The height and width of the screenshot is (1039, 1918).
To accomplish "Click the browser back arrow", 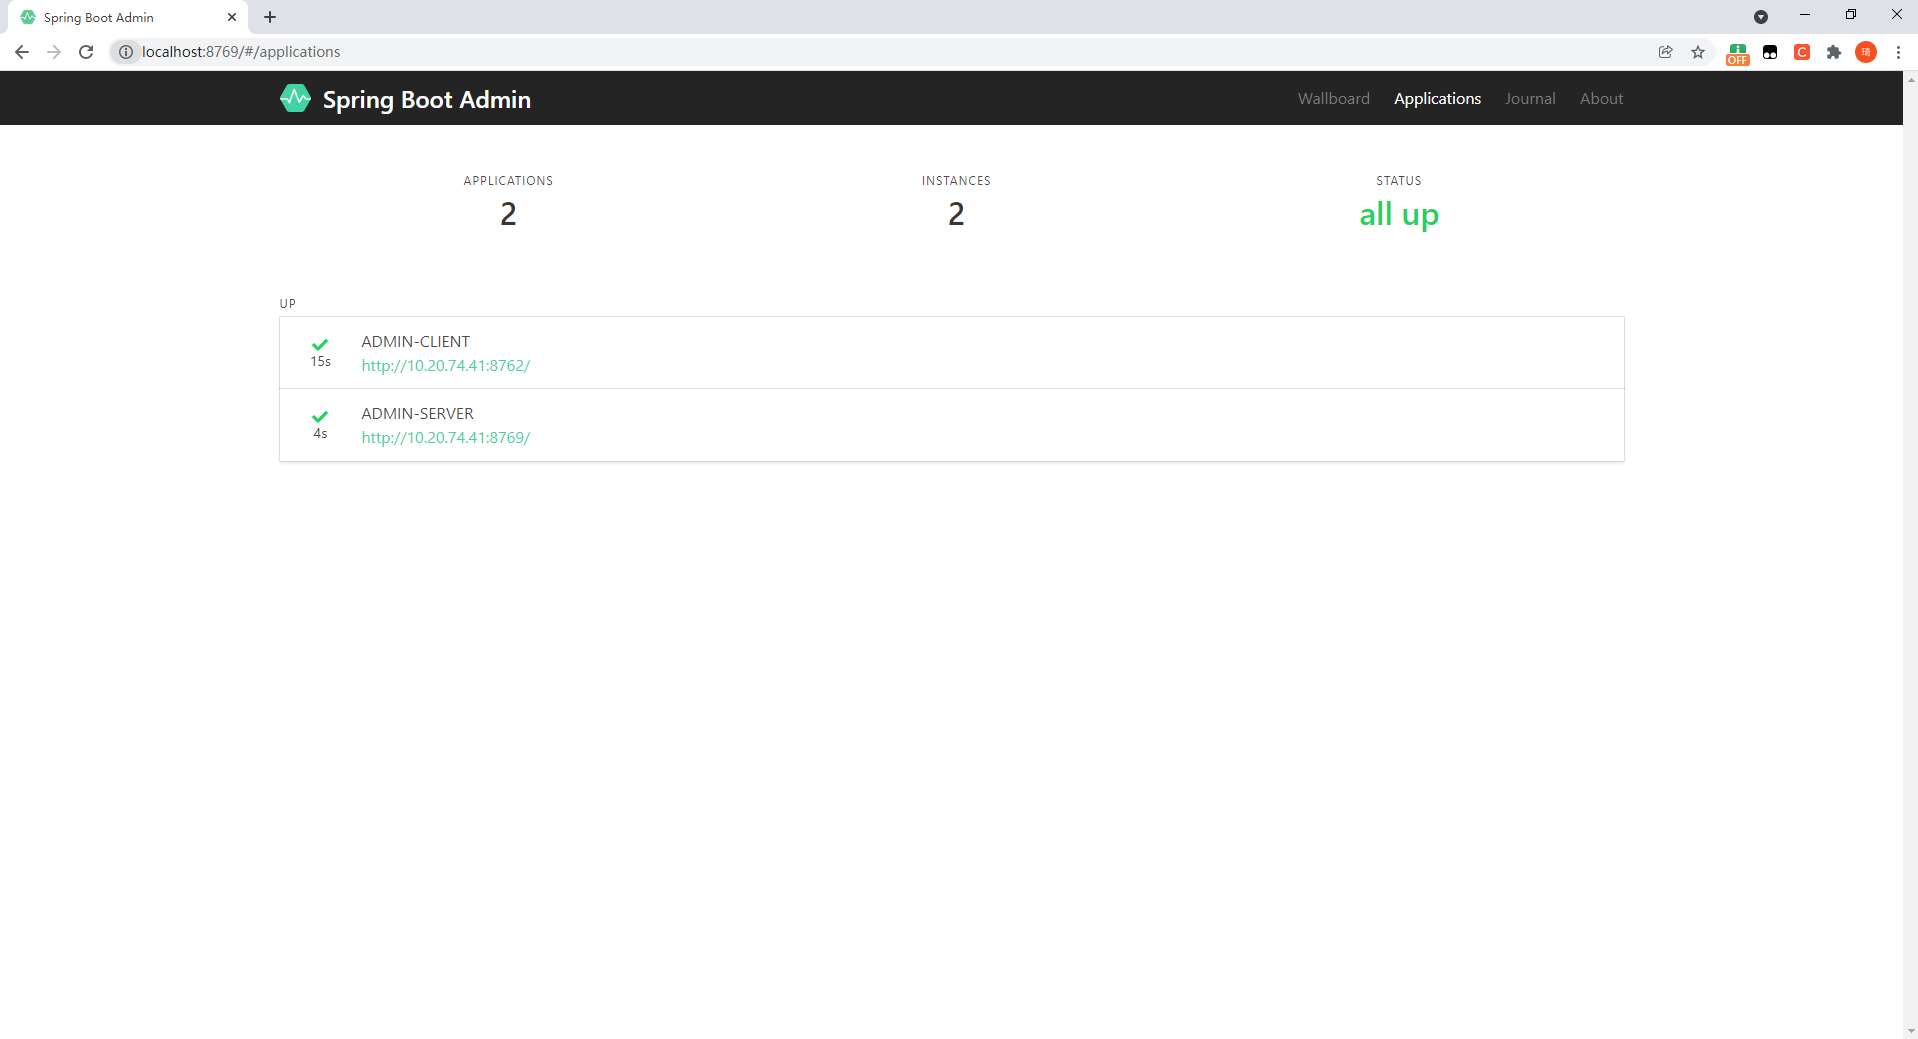I will (22, 52).
